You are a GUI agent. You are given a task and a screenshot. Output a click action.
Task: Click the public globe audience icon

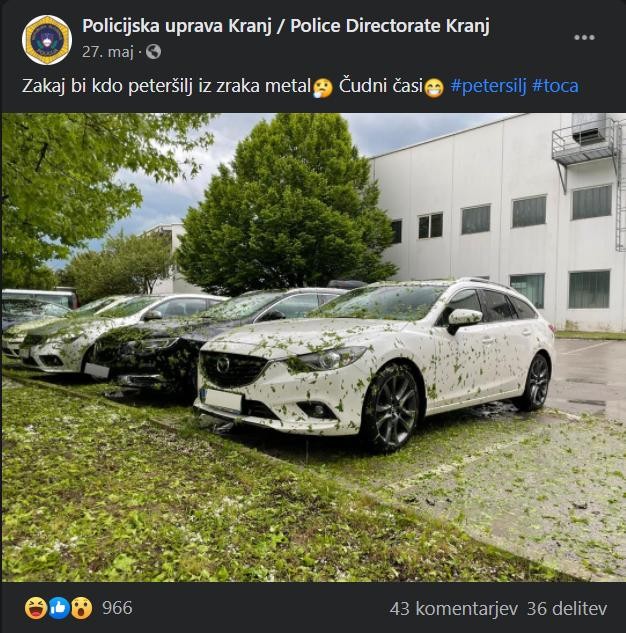[x=153, y=52]
